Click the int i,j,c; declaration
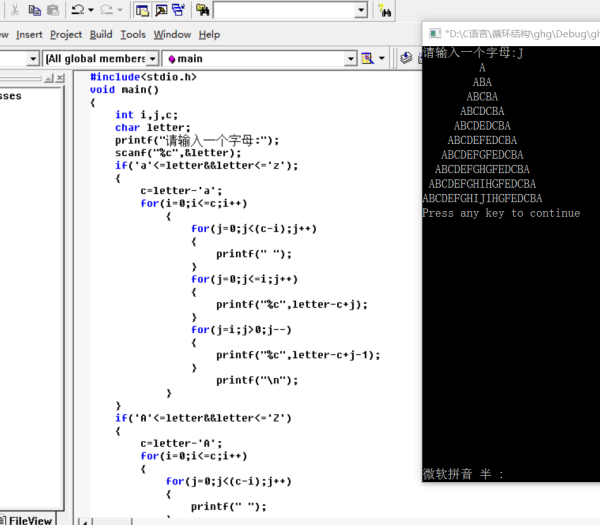Image resolution: width=600 pixels, height=525 pixels. pos(146,115)
